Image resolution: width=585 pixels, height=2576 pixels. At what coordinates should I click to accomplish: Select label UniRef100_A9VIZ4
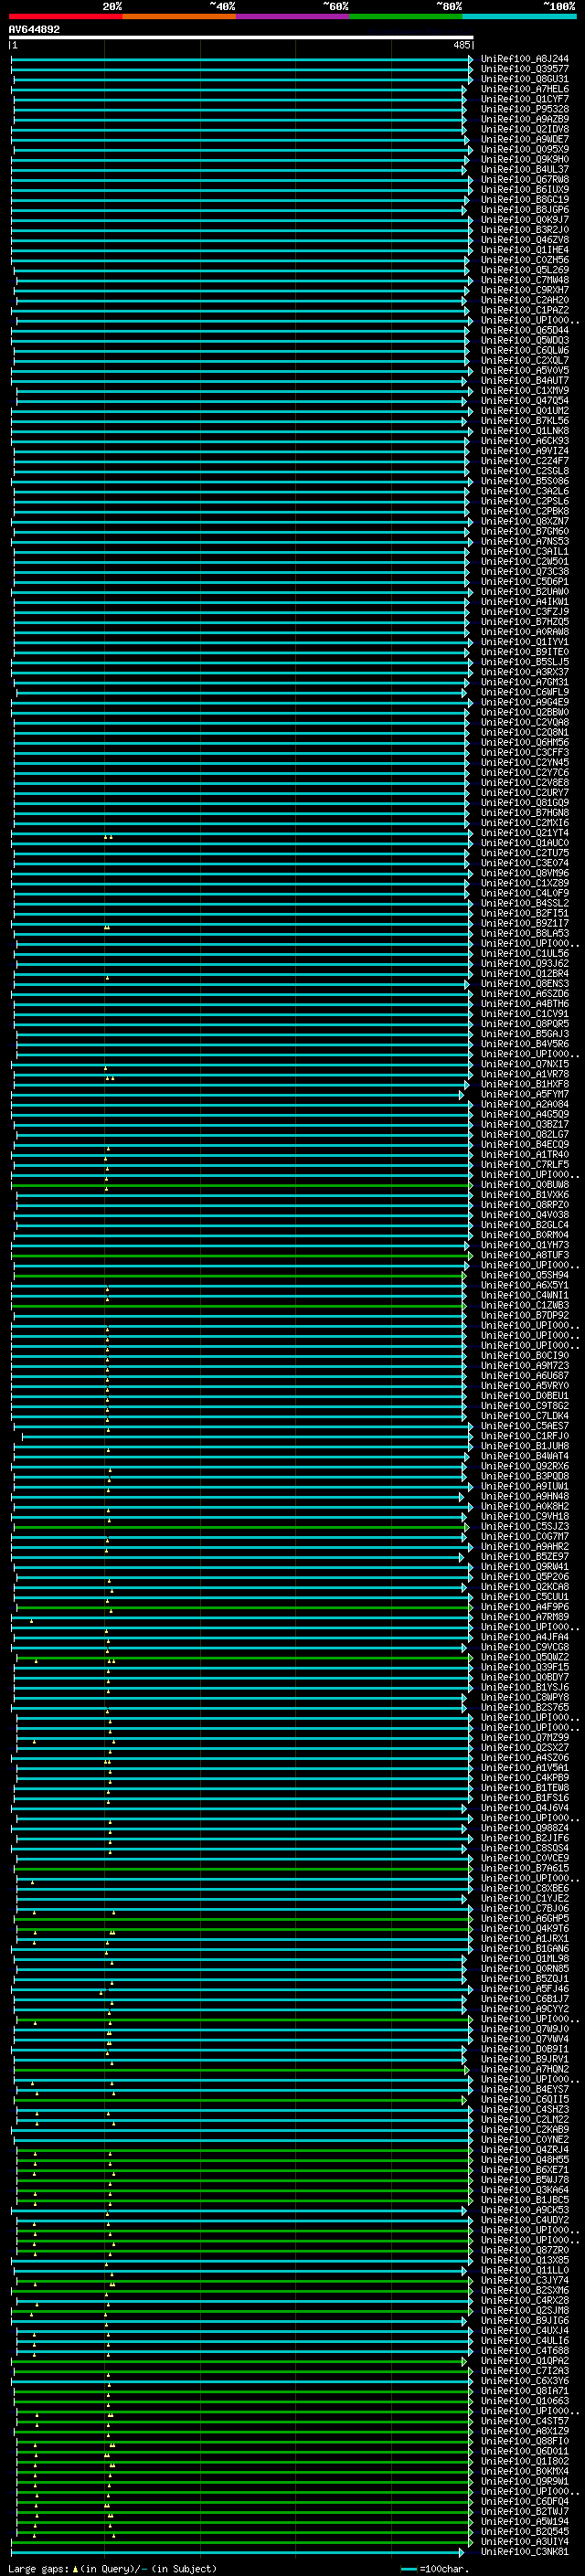(524, 451)
